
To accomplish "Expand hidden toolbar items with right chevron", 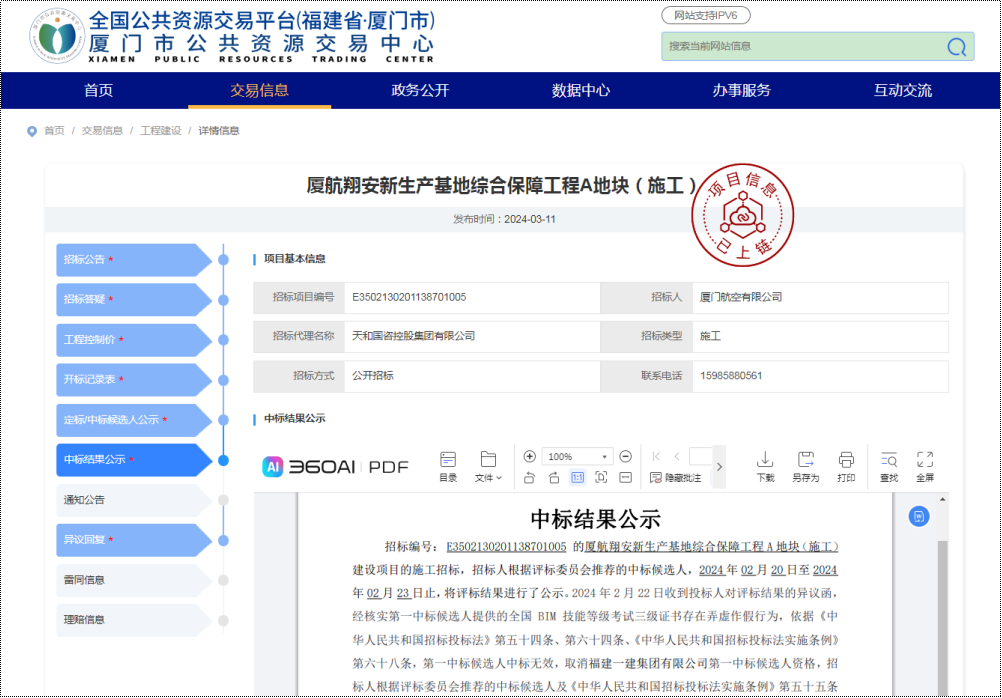I will 719,465.
